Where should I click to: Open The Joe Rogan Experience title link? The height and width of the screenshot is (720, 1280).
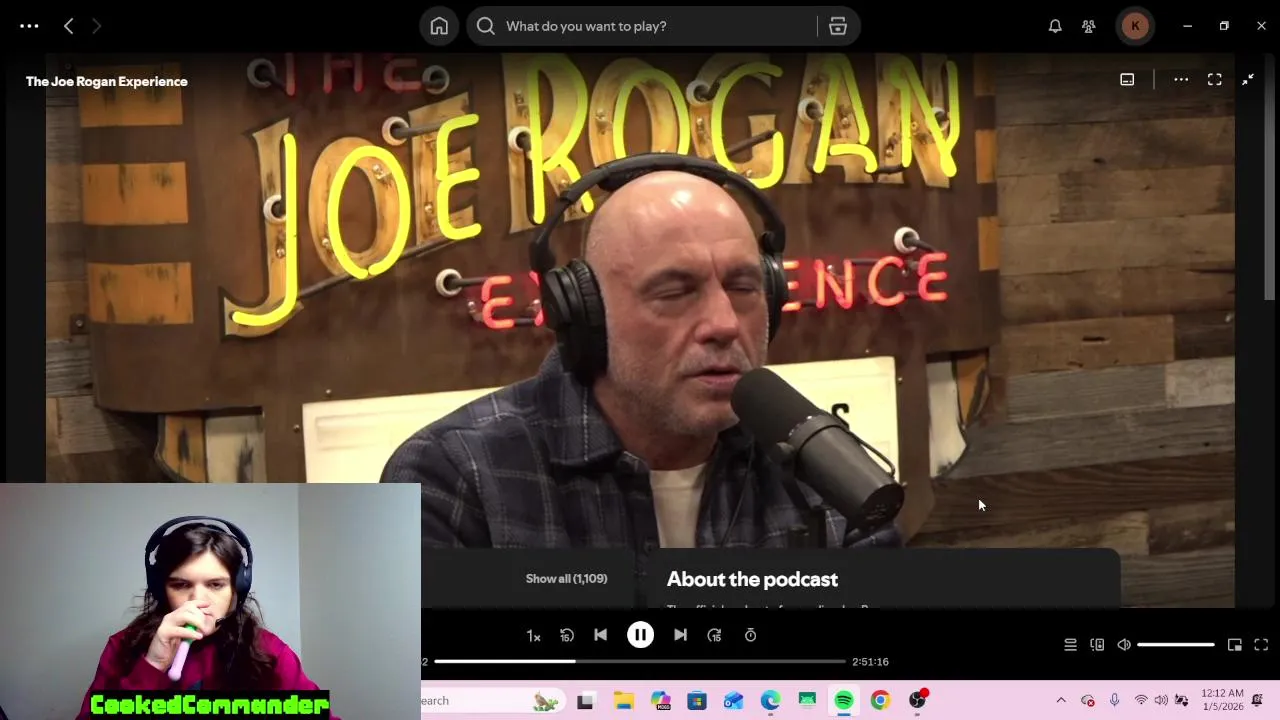pos(107,81)
